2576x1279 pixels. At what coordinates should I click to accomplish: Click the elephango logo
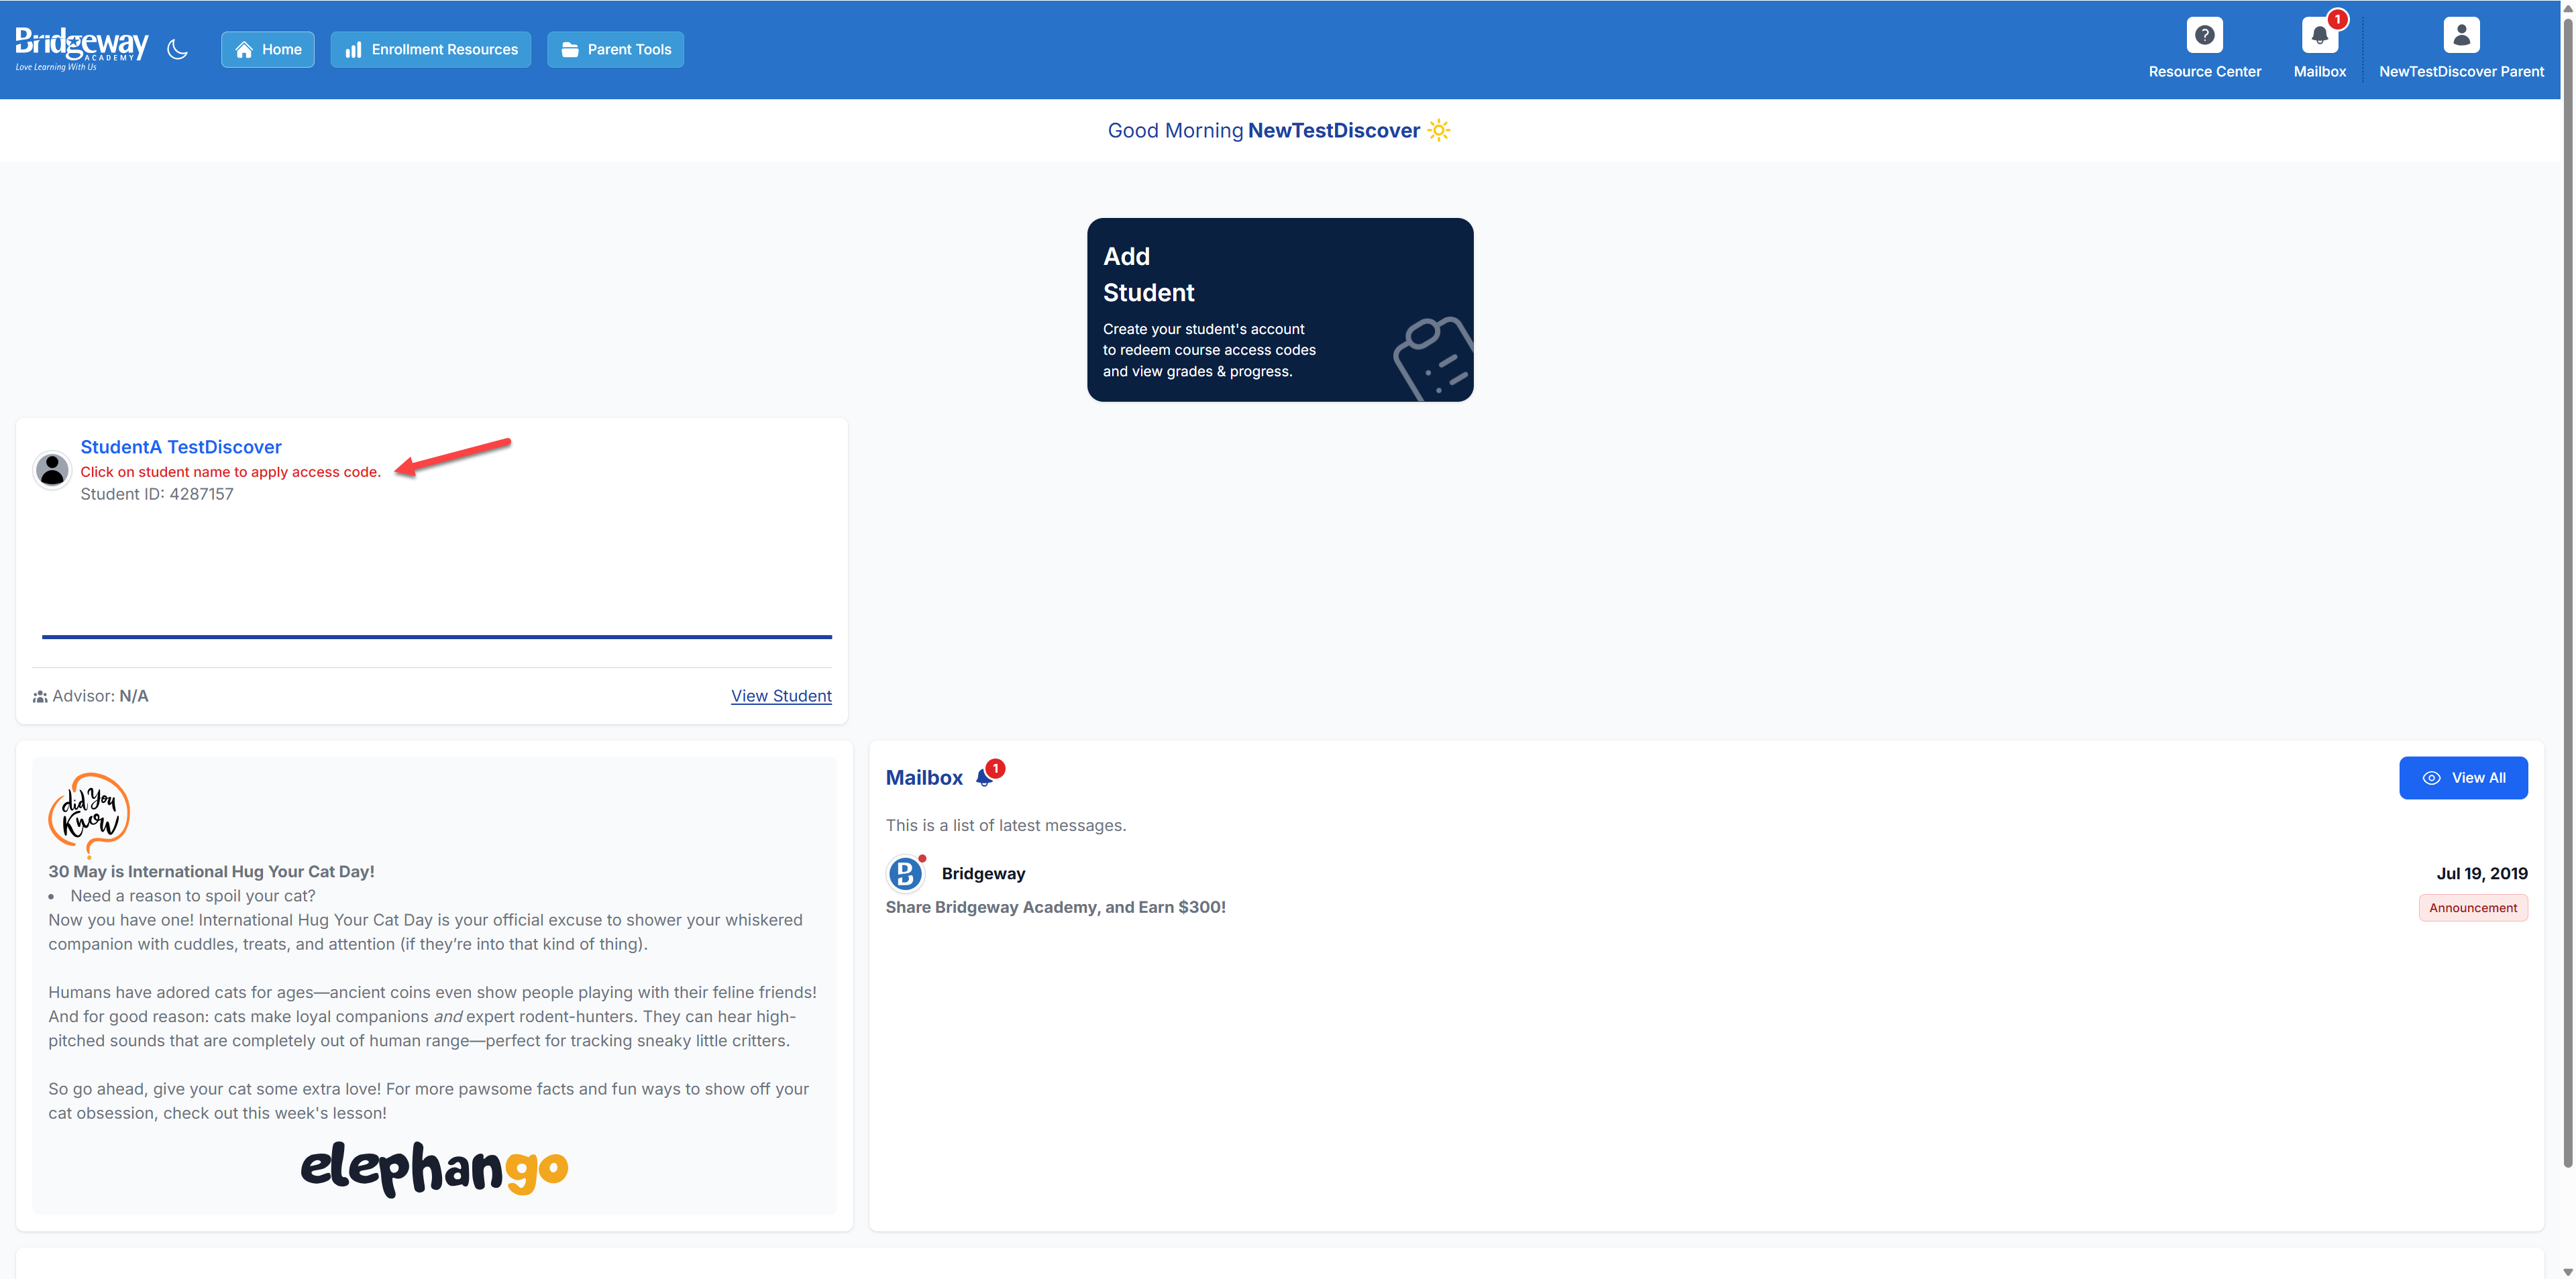(x=434, y=1166)
